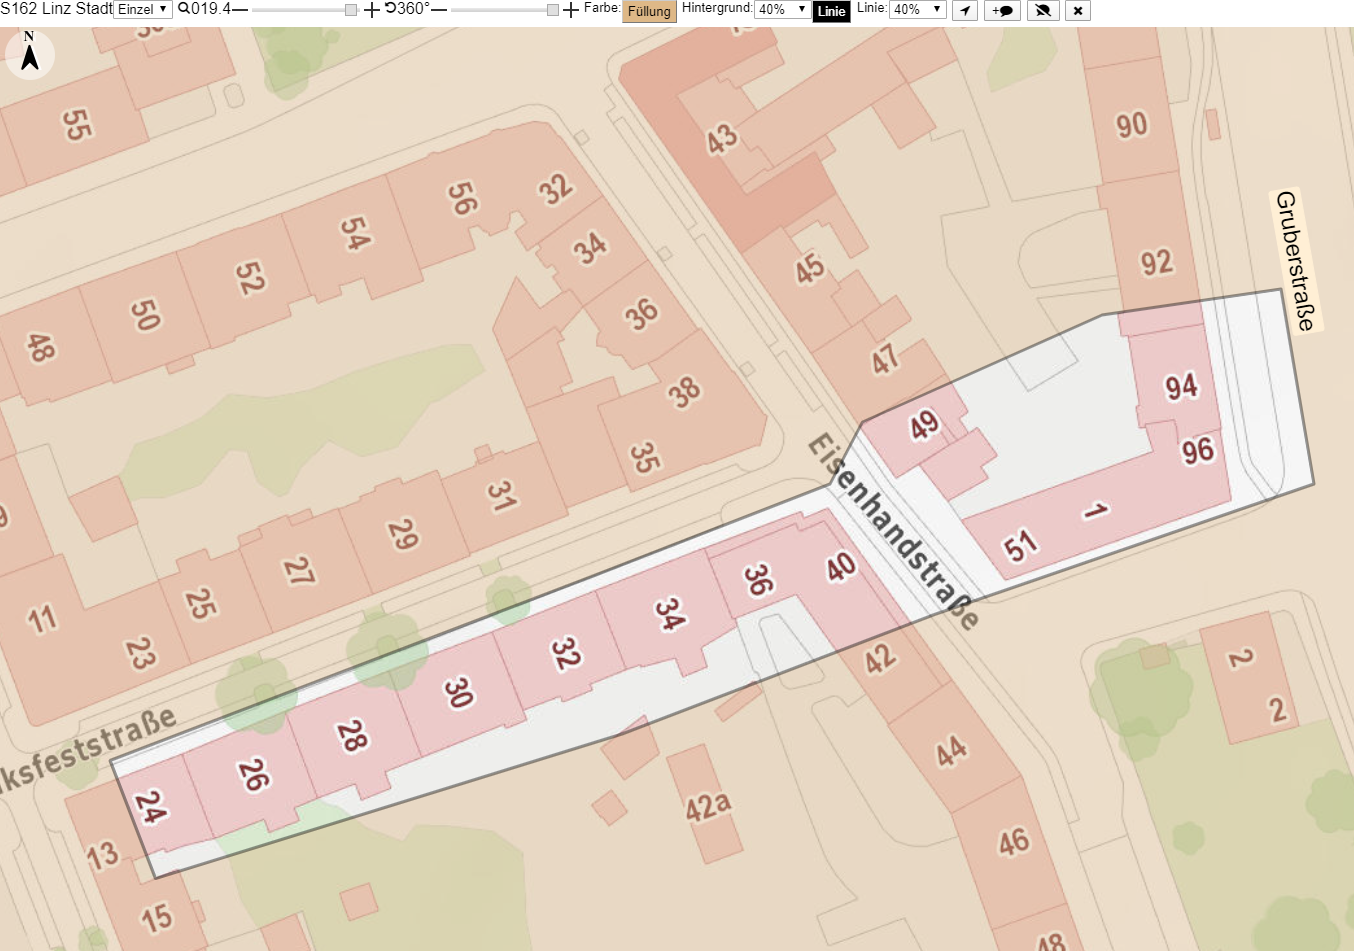Click the rotation slider handle
Screen dimensions: 1354x951
(553, 10)
